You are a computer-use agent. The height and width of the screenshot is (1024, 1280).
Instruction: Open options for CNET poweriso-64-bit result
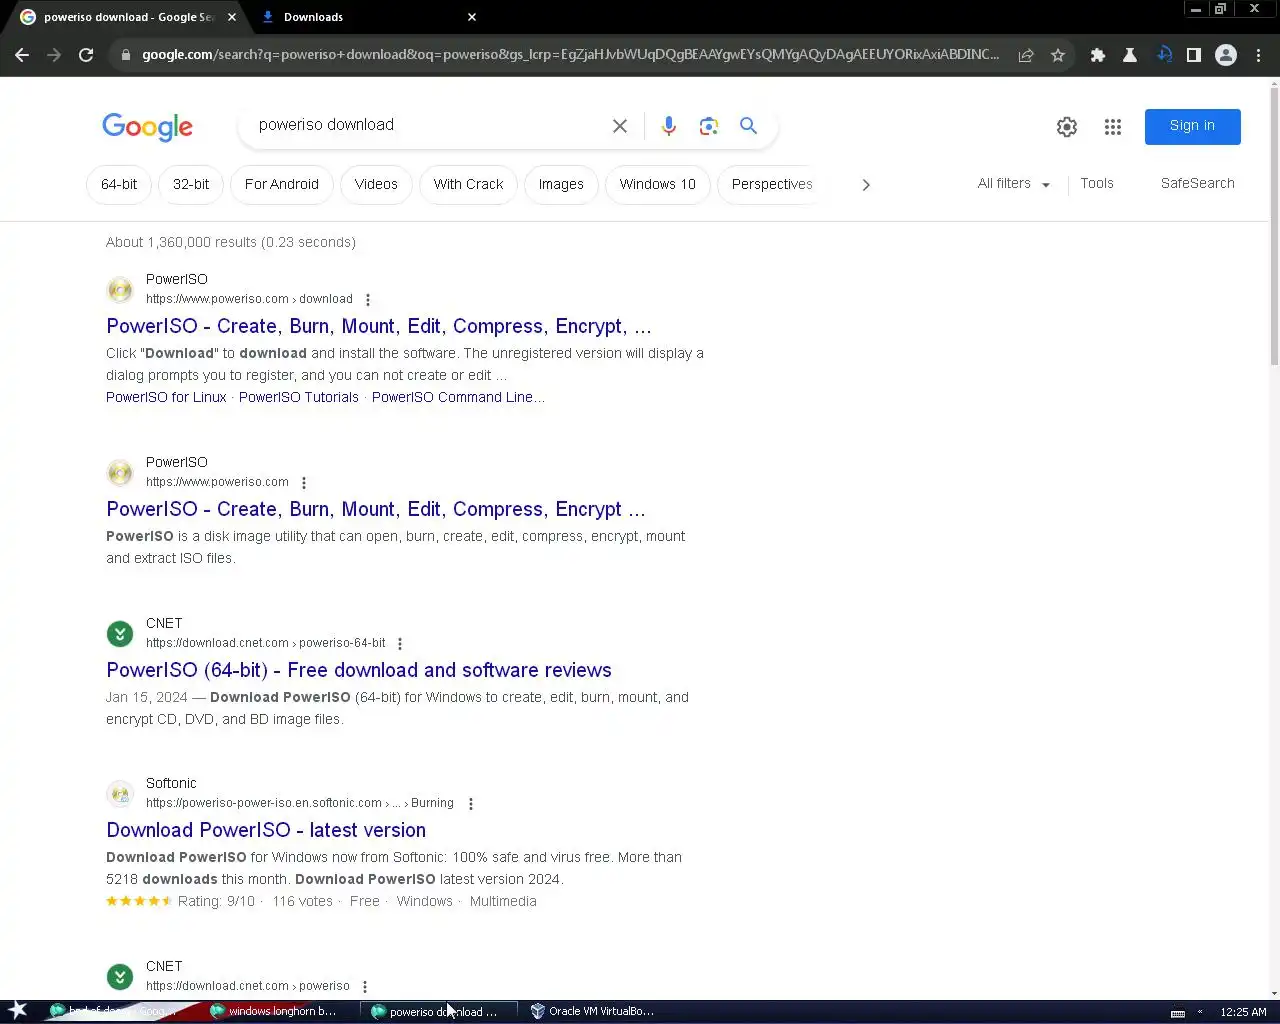pyautogui.click(x=400, y=644)
